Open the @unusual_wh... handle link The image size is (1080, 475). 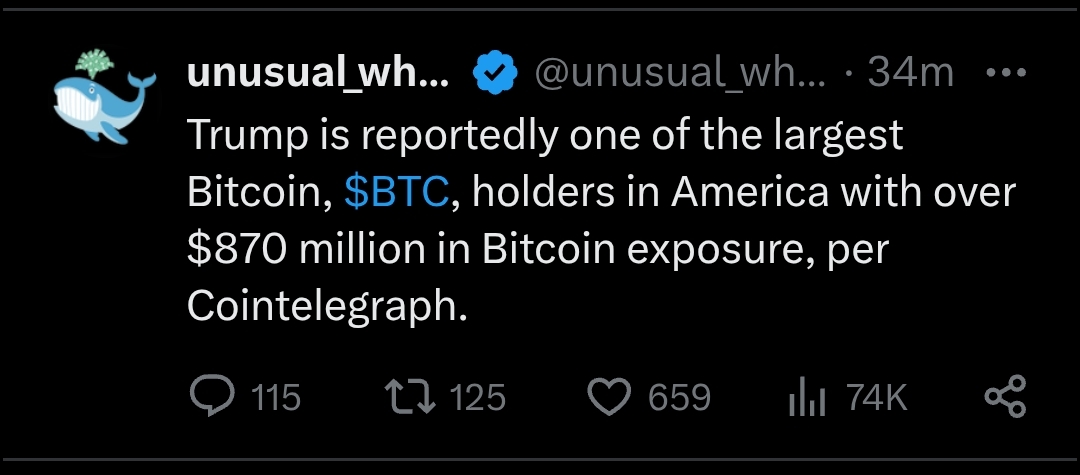(681, 73)
